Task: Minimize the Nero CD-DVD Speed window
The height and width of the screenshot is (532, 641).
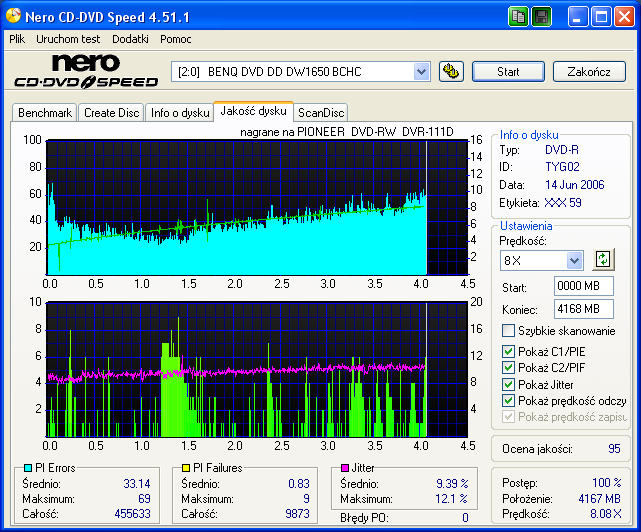Action: tap(578, 17)
